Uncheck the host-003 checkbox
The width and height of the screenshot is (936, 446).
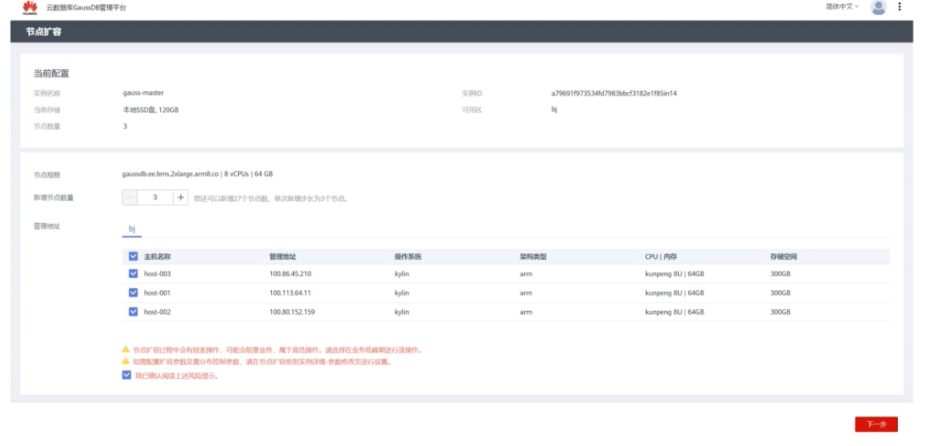(x=133, y=274)
